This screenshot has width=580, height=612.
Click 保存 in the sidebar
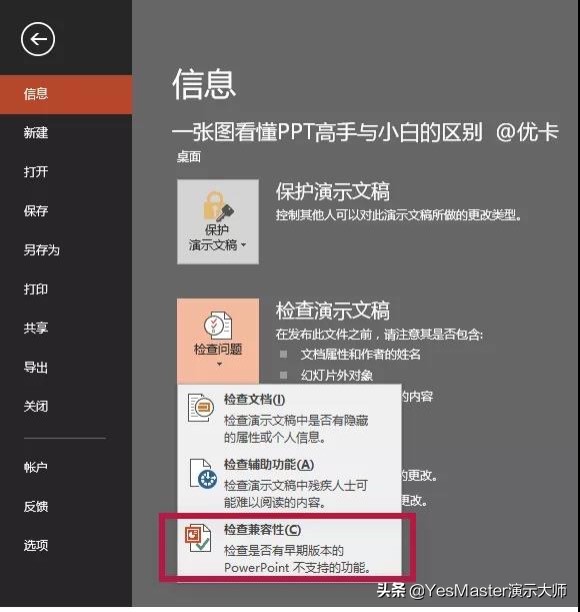[66, 211]
